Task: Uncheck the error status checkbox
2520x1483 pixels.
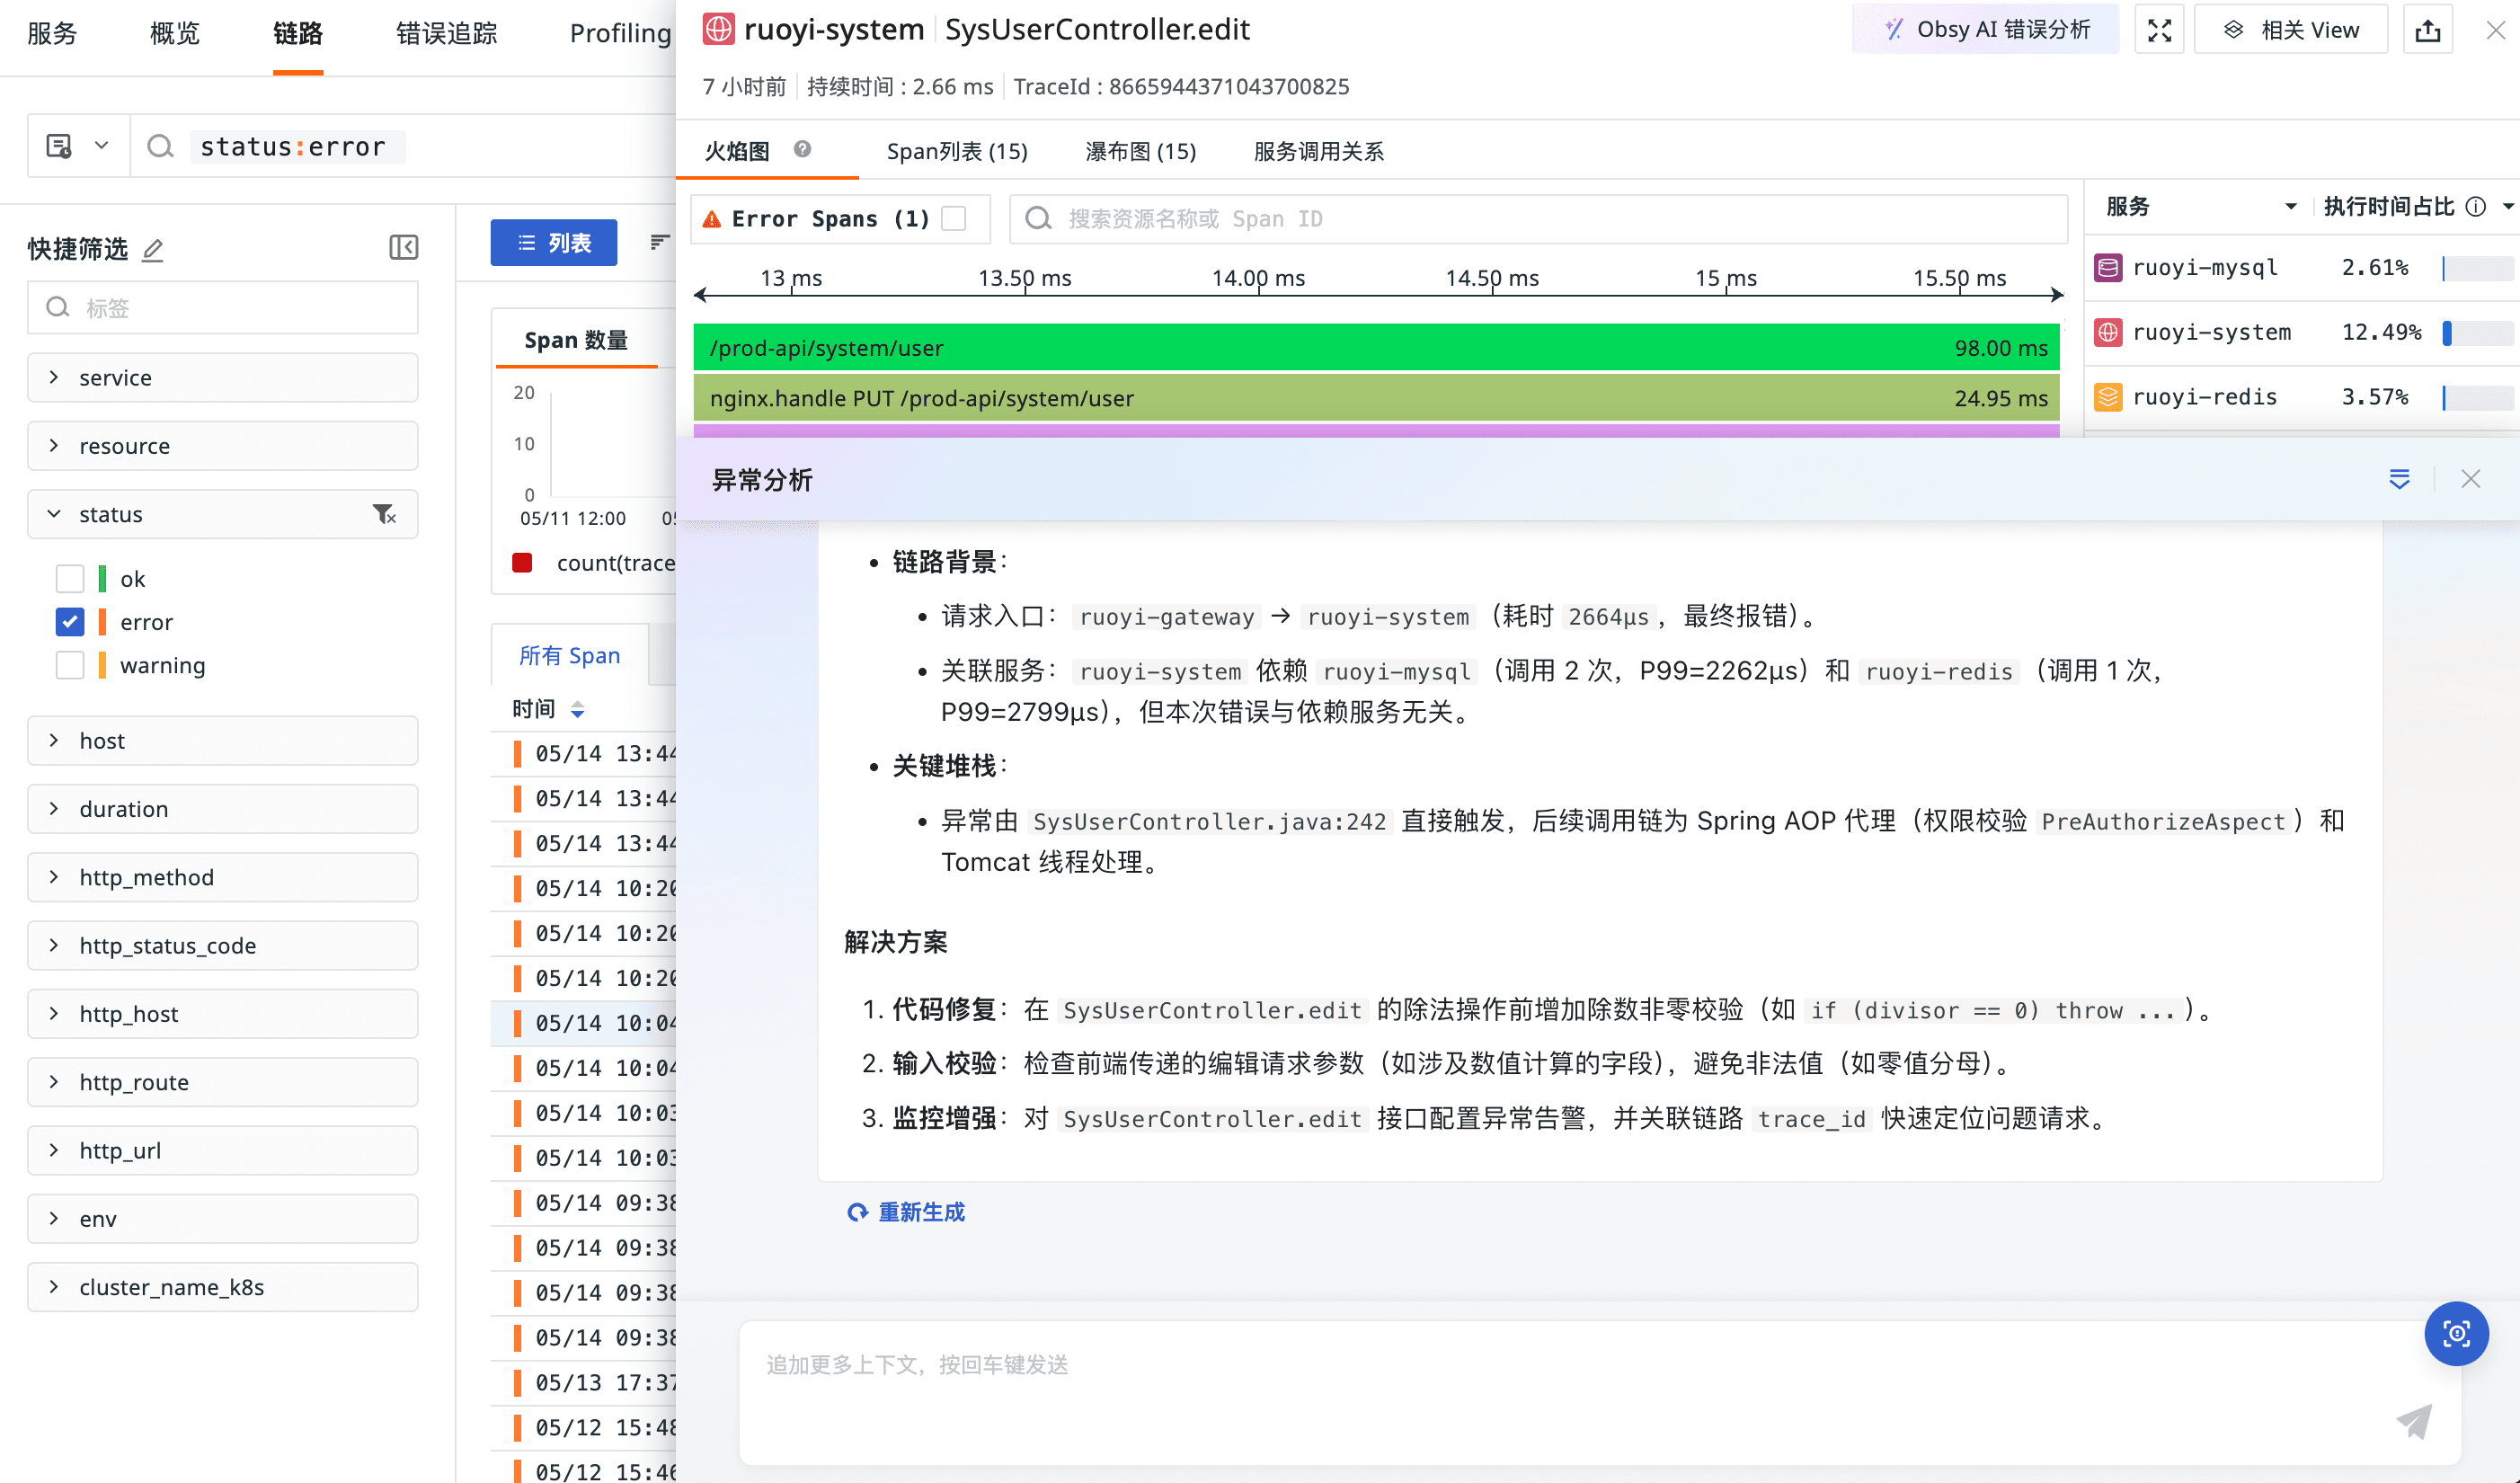Action: pyautogui.click(x=70, y=622)
